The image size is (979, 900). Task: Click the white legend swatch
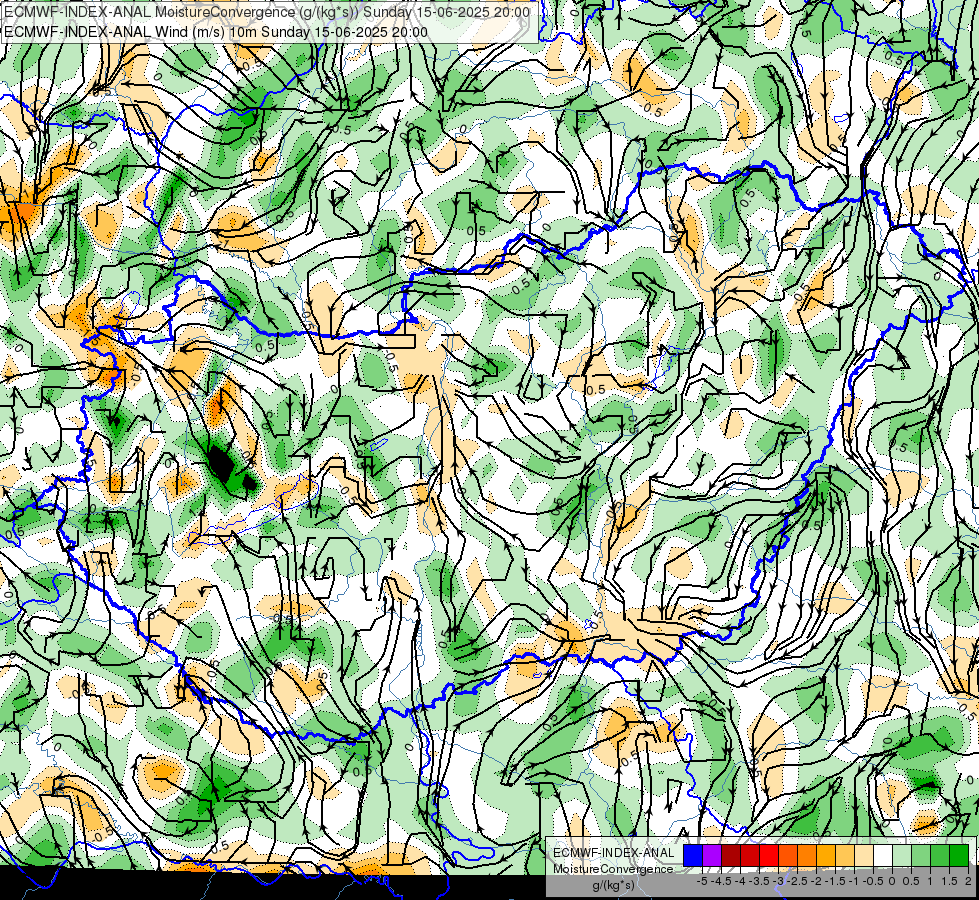[883, 855]
